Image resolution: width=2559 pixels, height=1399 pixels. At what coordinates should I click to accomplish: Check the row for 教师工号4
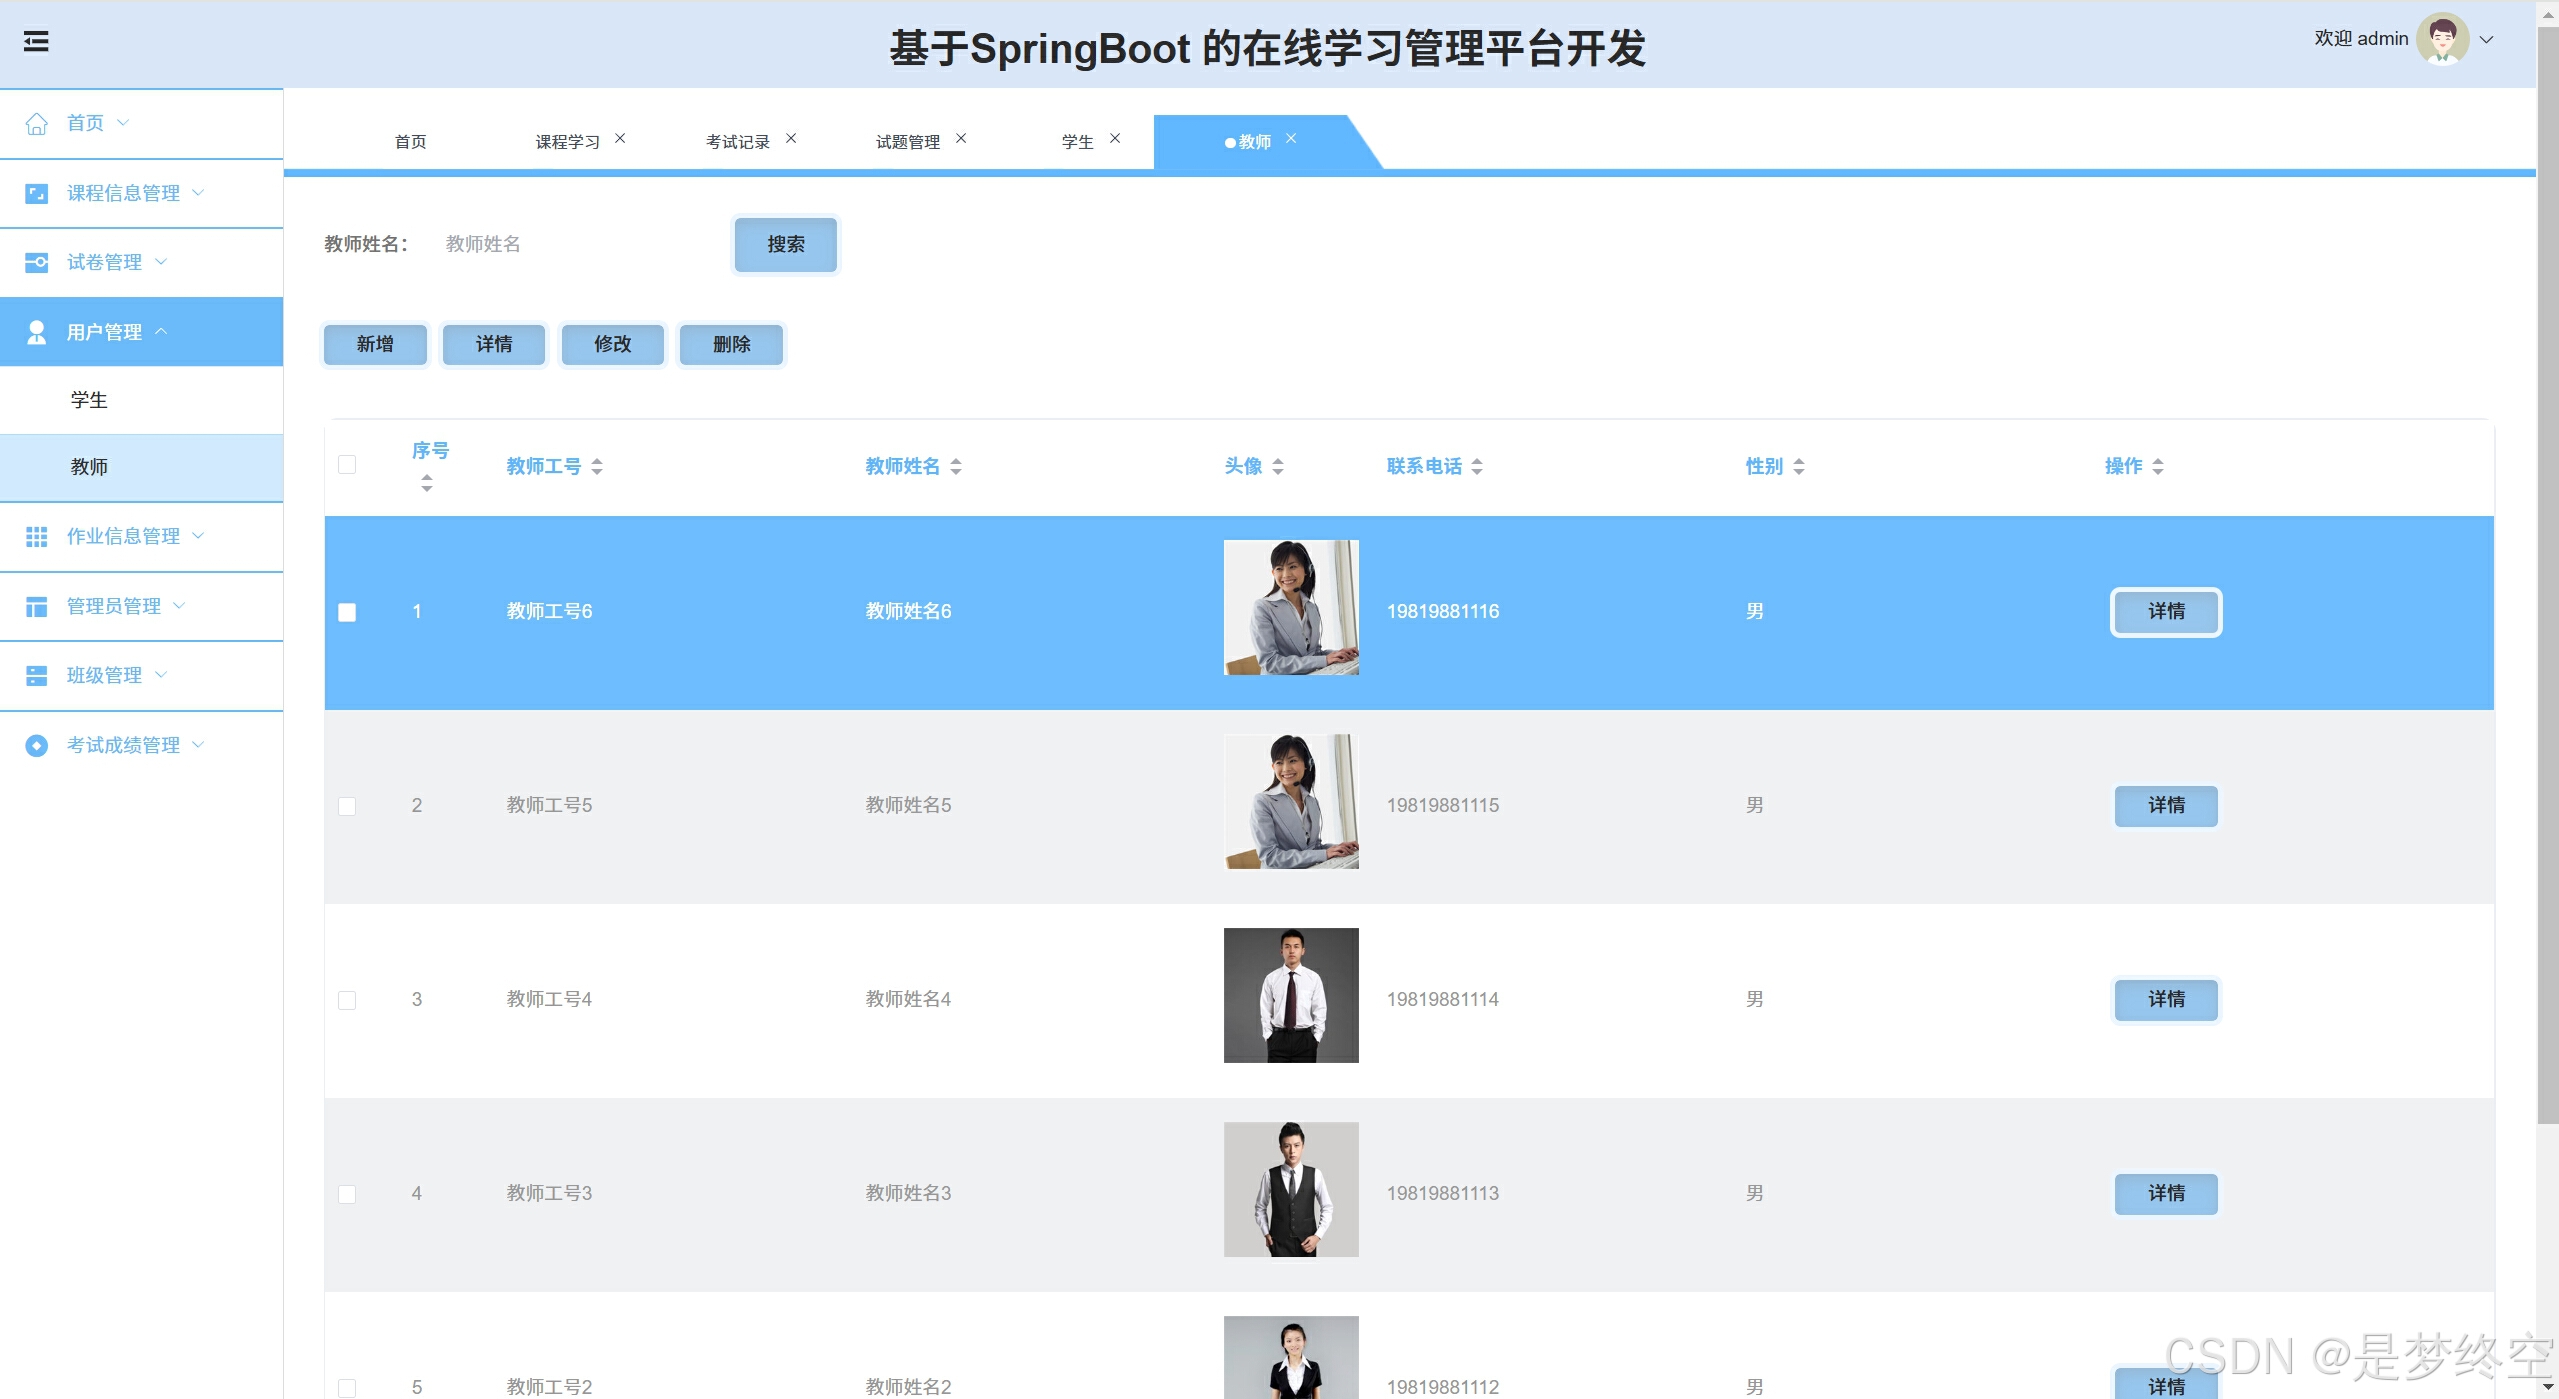click(347, 1000)
